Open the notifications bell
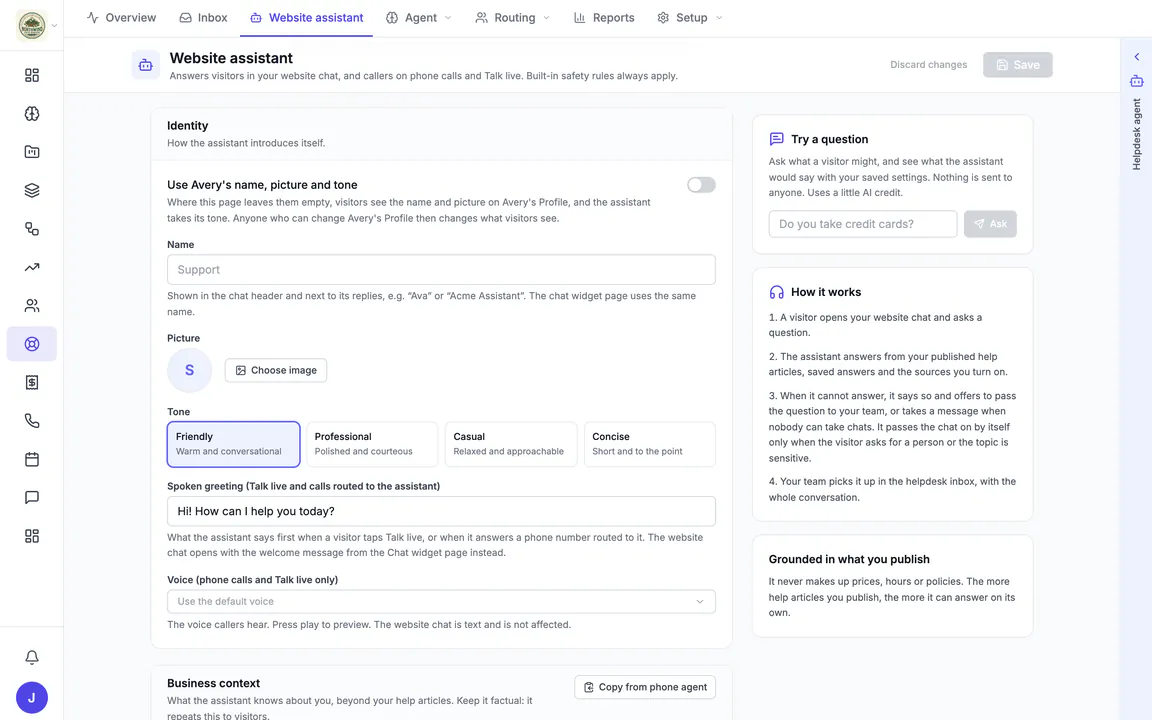The width and height of the screenshot is (1152, 720). point(32,657)
